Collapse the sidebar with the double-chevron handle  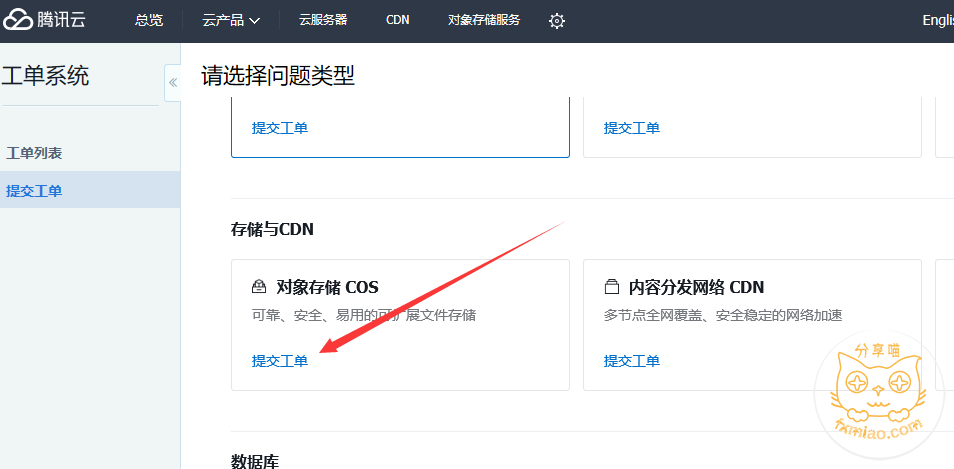point(173,83)
